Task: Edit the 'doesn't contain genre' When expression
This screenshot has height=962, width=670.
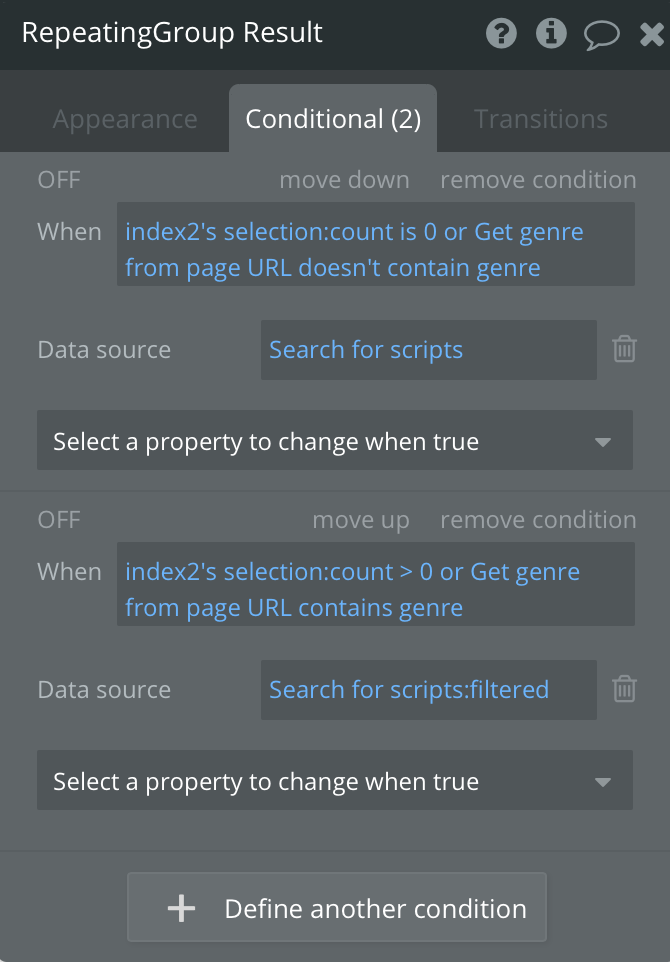Action: pyautogui.click(x=375, y=249)
